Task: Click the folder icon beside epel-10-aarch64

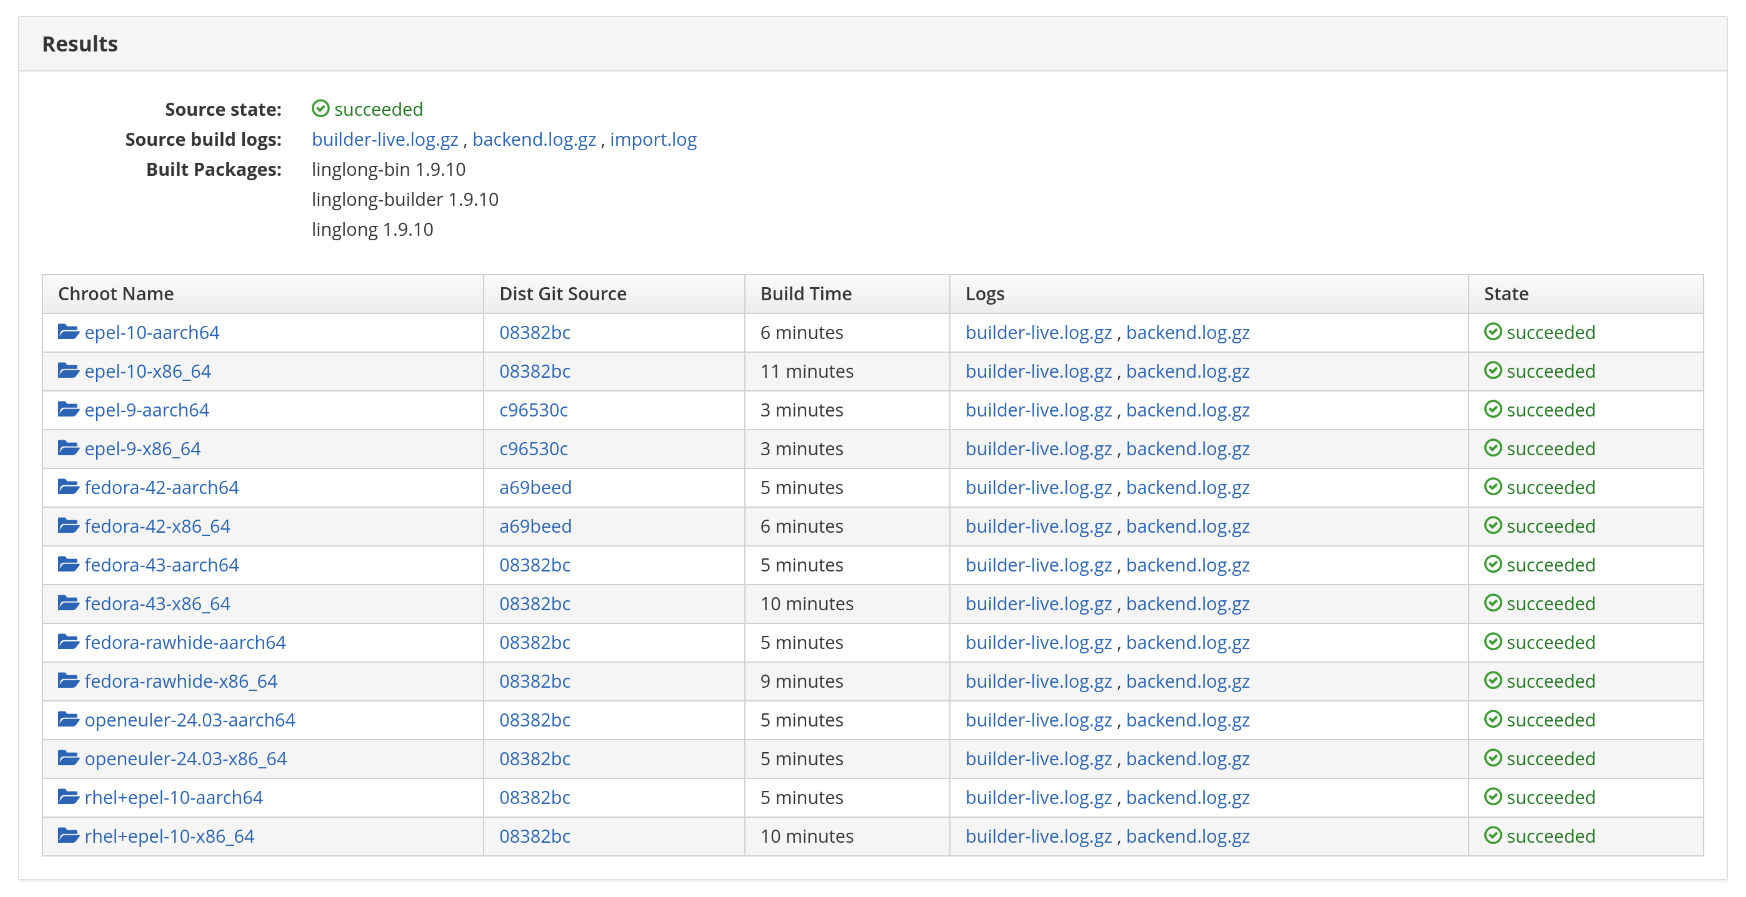Action: [68, 332]
